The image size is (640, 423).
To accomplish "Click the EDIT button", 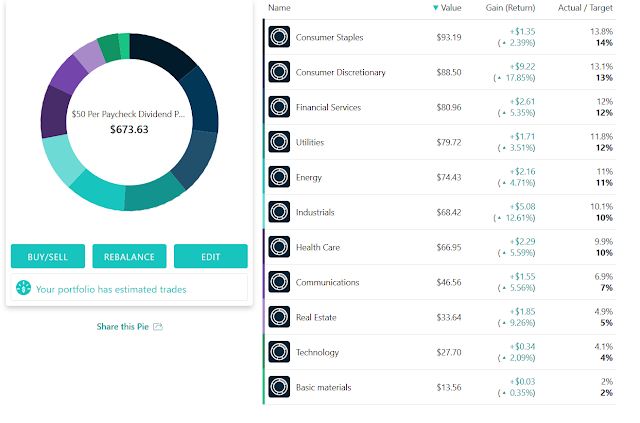I will pos(211,256).
